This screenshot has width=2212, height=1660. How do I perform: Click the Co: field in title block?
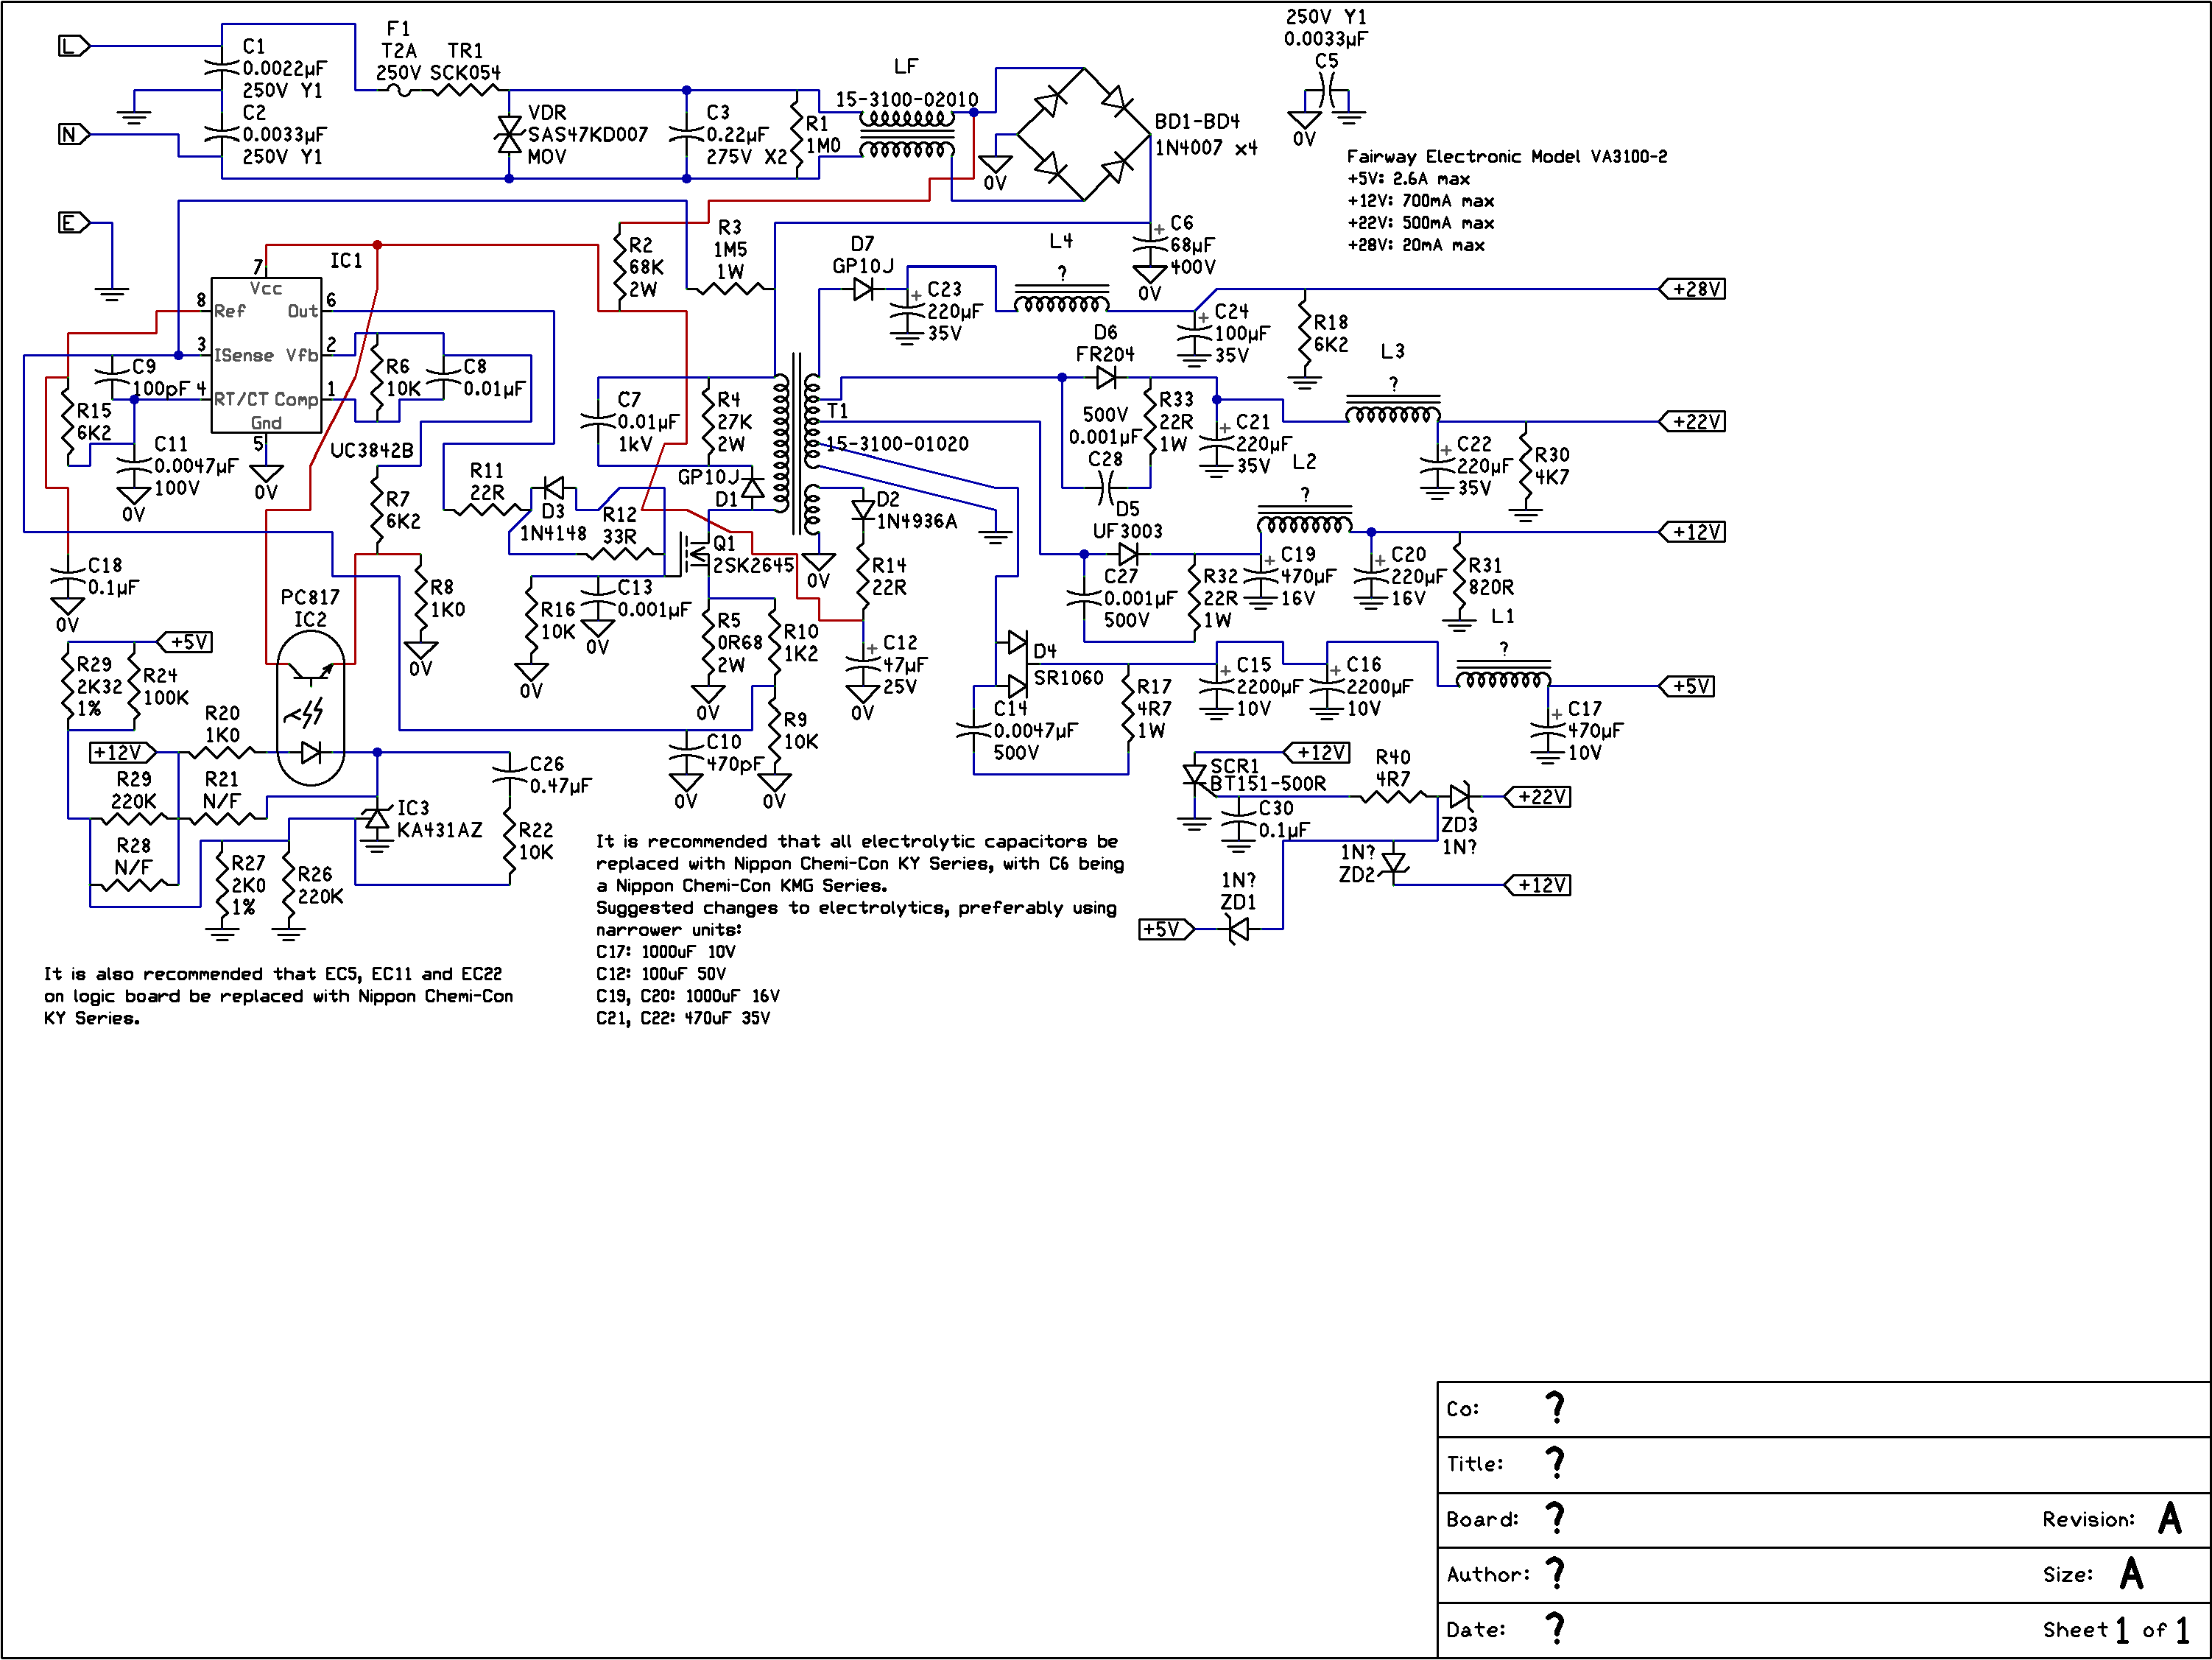[x=1823, y=1409]
